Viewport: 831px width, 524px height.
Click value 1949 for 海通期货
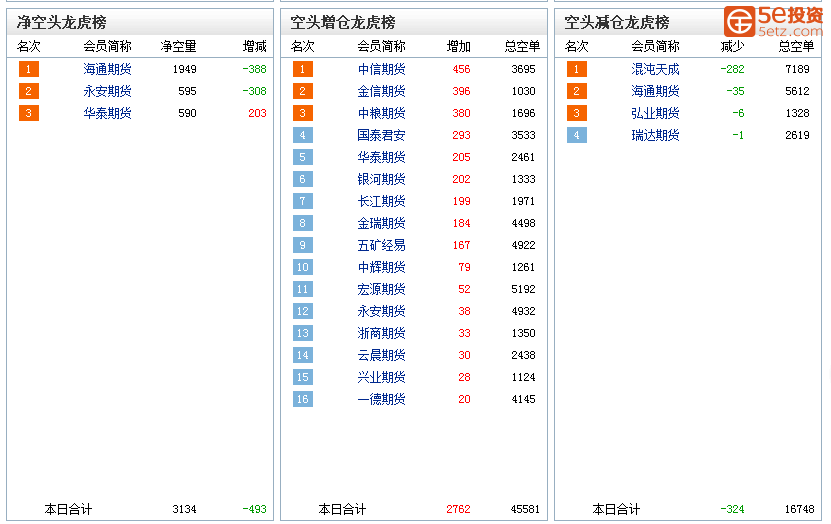pyautogui.click(x=184, y=69)
